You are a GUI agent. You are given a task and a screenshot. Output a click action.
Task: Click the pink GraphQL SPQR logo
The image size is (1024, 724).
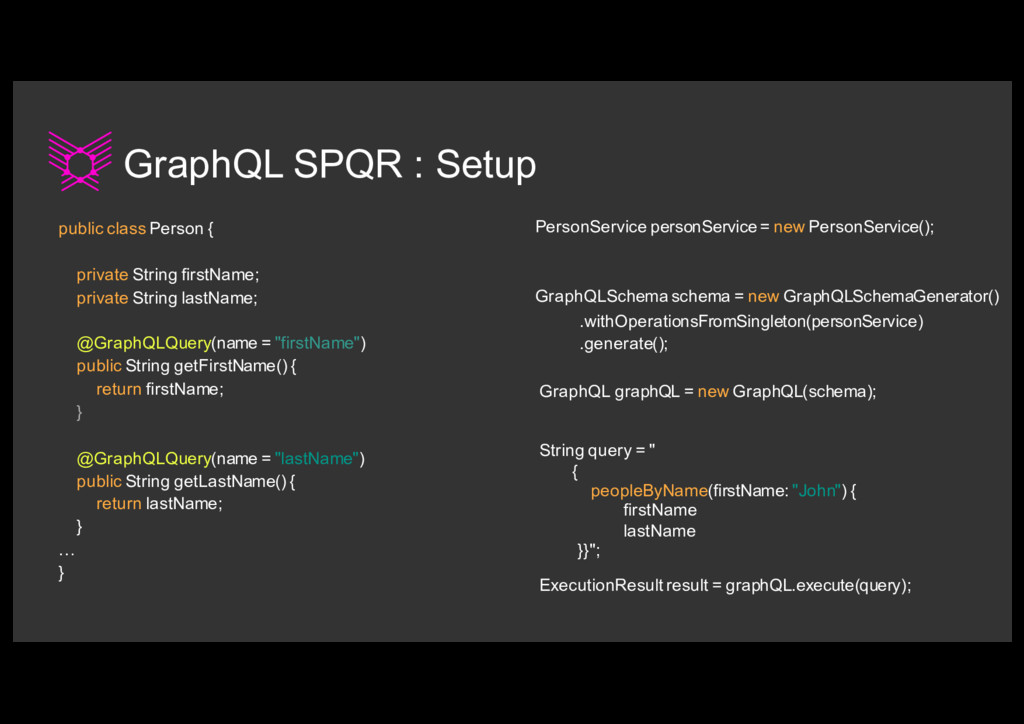pos(80,161)
